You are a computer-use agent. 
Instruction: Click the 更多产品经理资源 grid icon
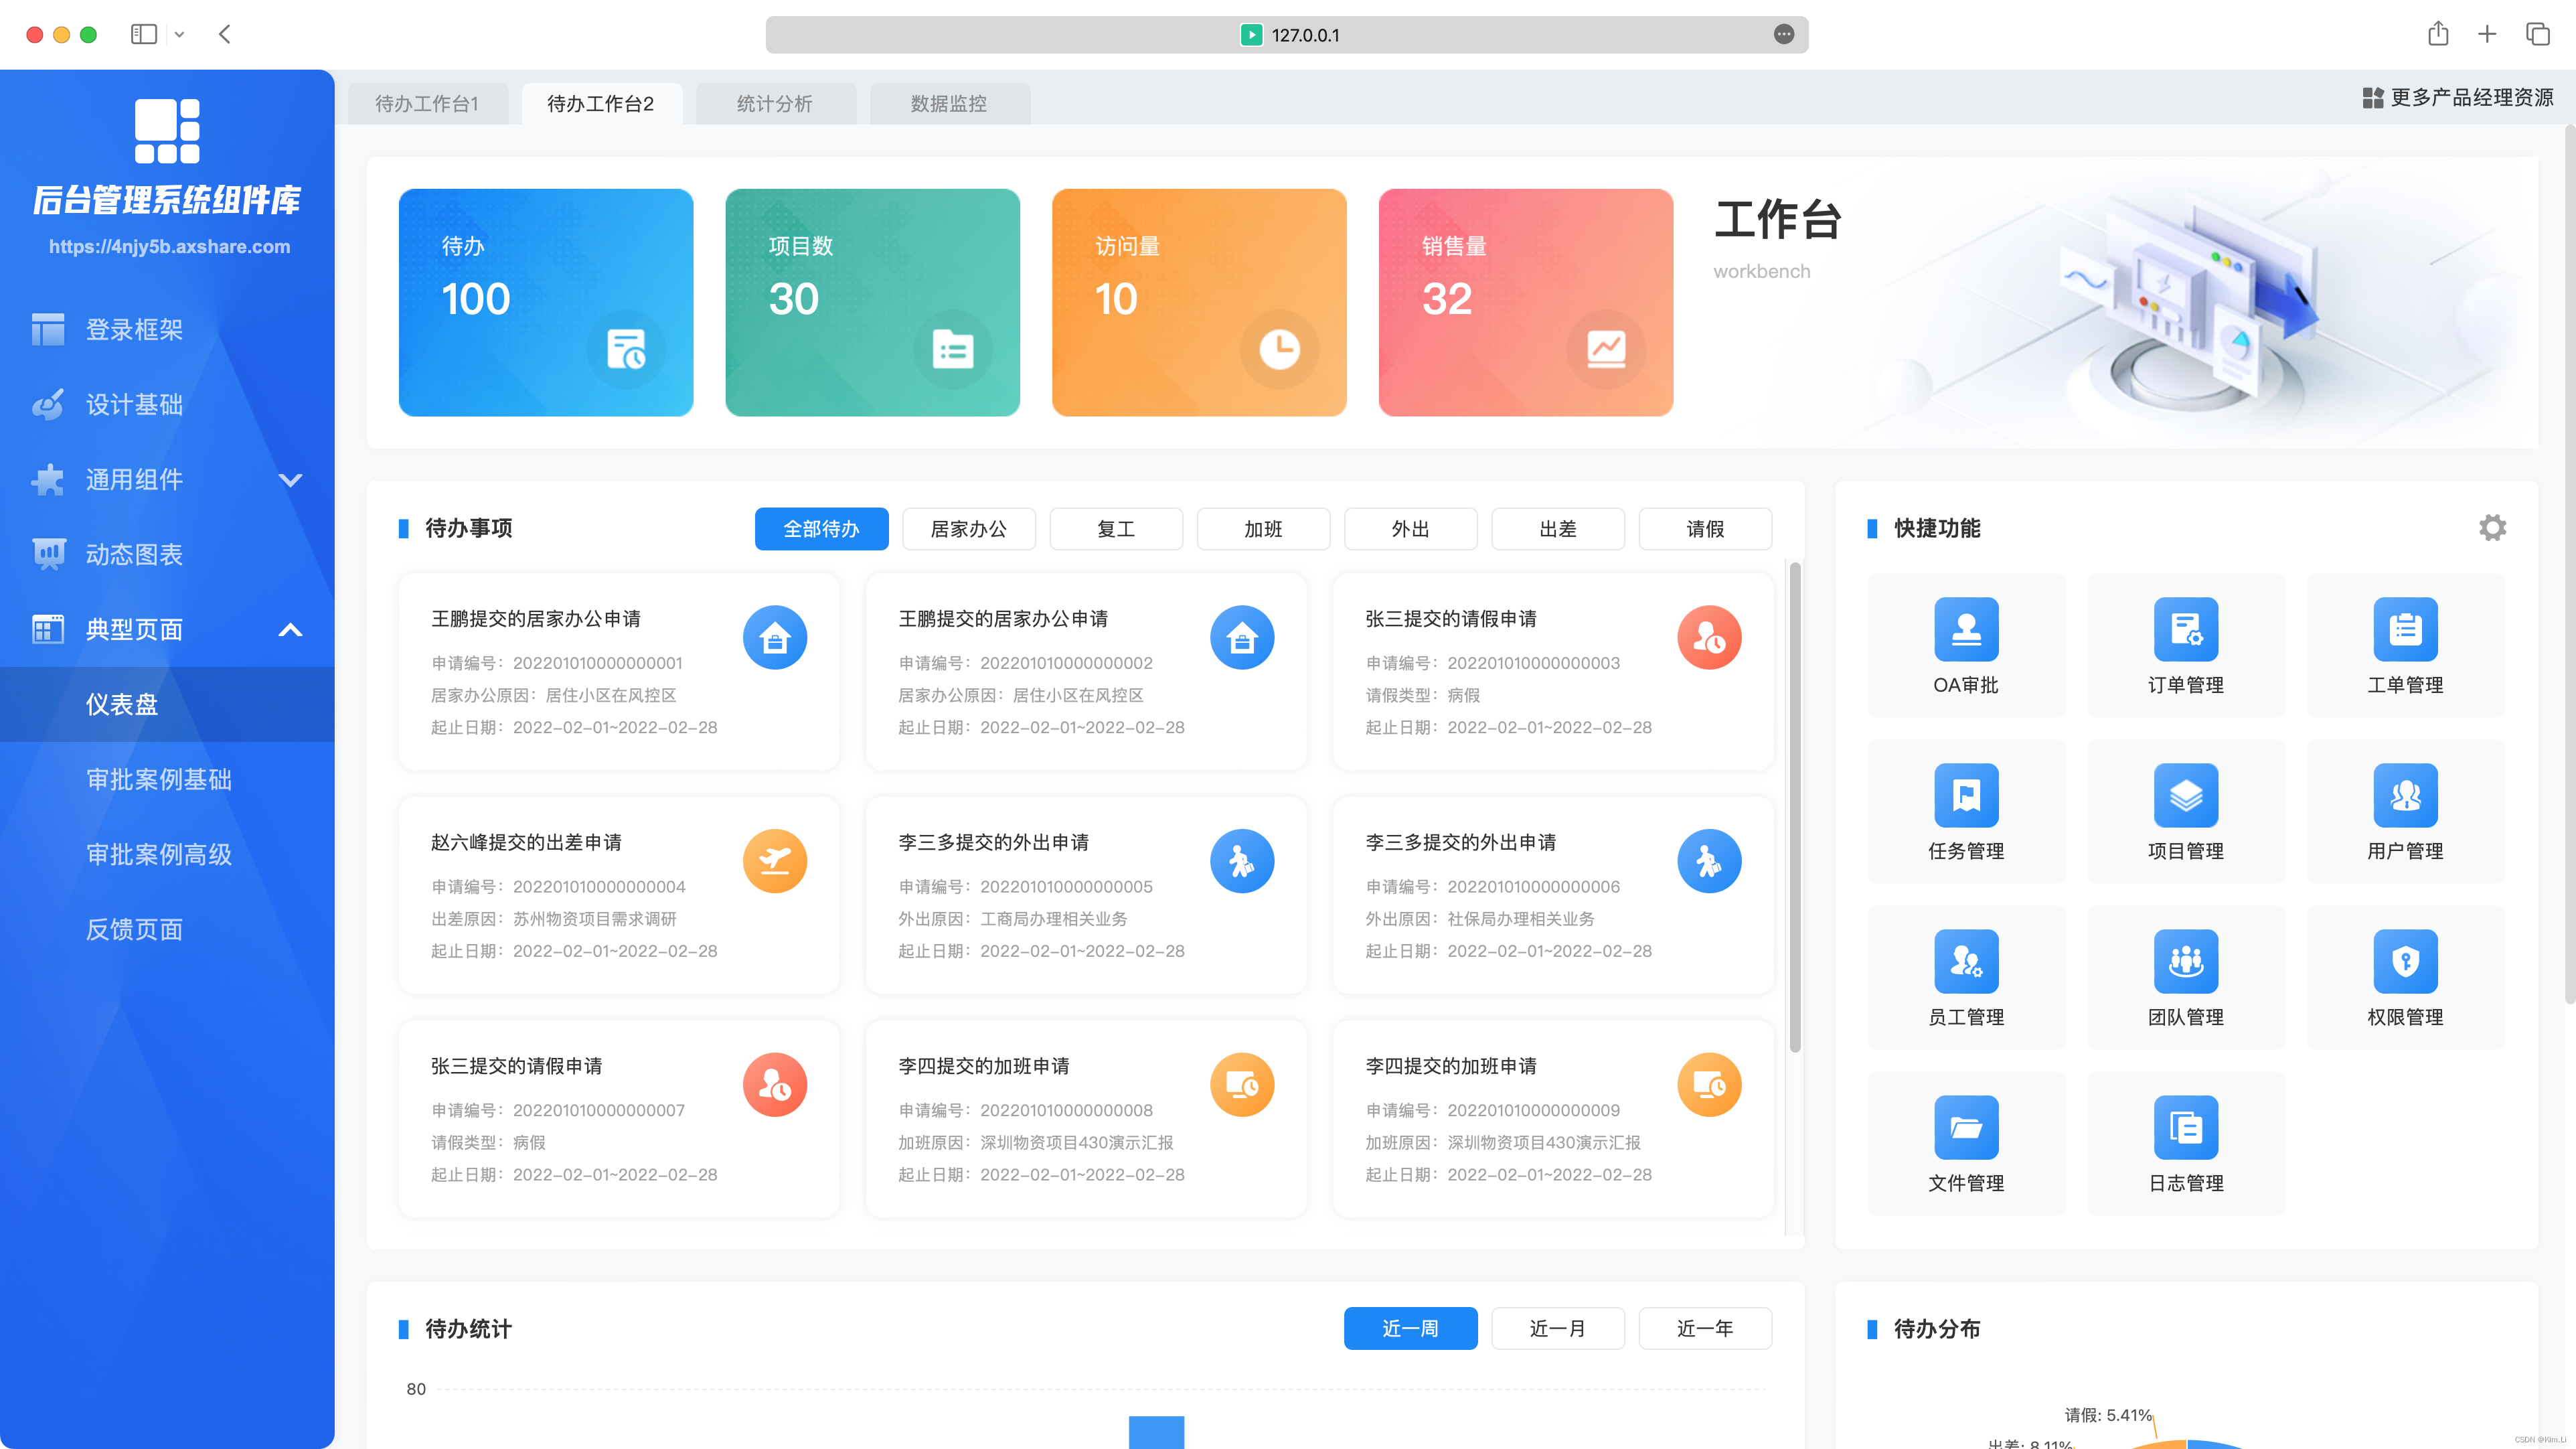pos(2372,98)
